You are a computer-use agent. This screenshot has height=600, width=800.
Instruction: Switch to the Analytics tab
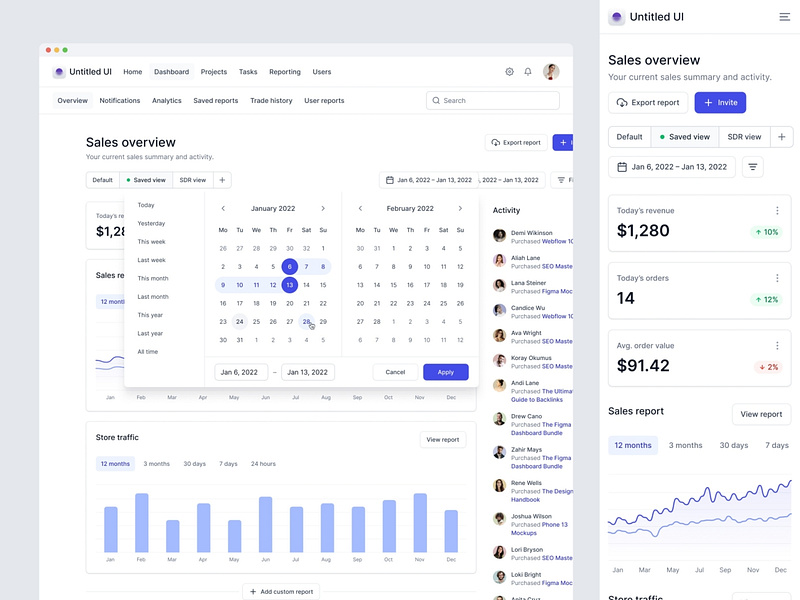[x=166, y=100]
